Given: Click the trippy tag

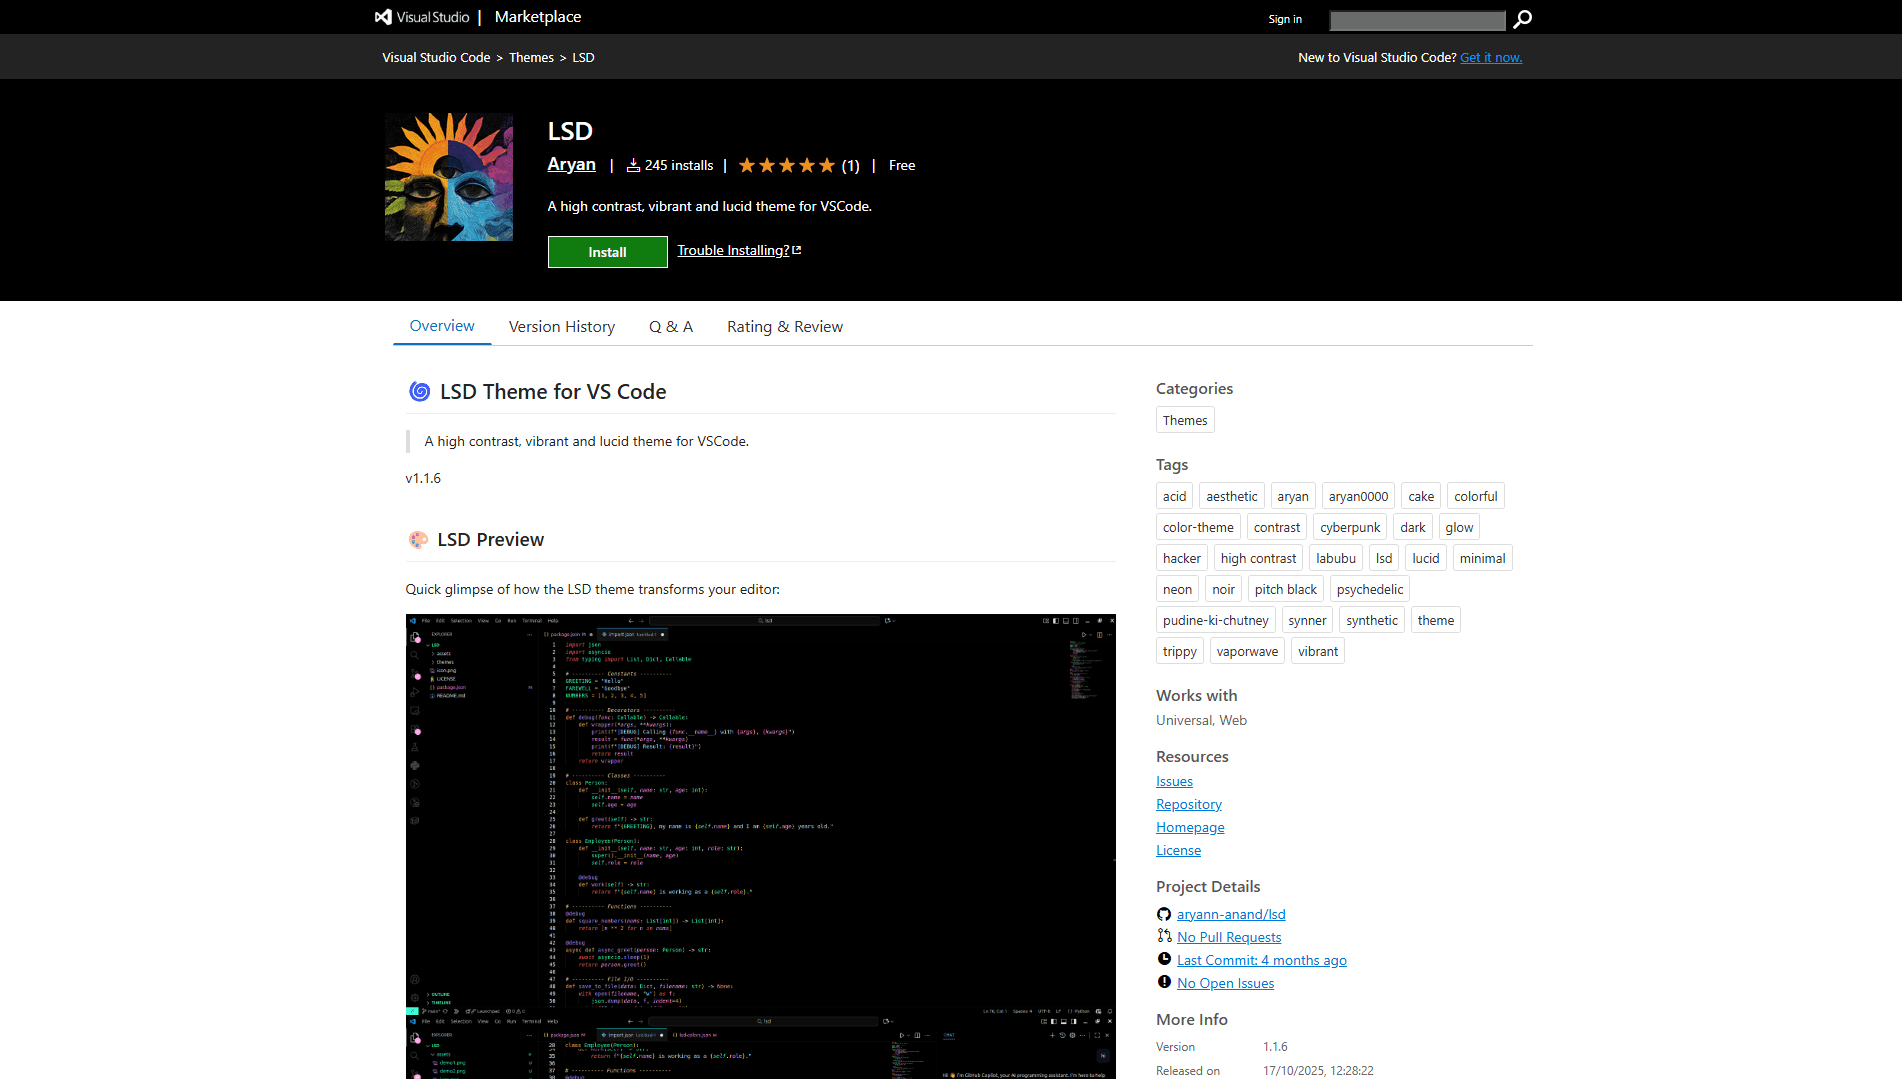Looking at the screenshot, I should coord(1180,651).
